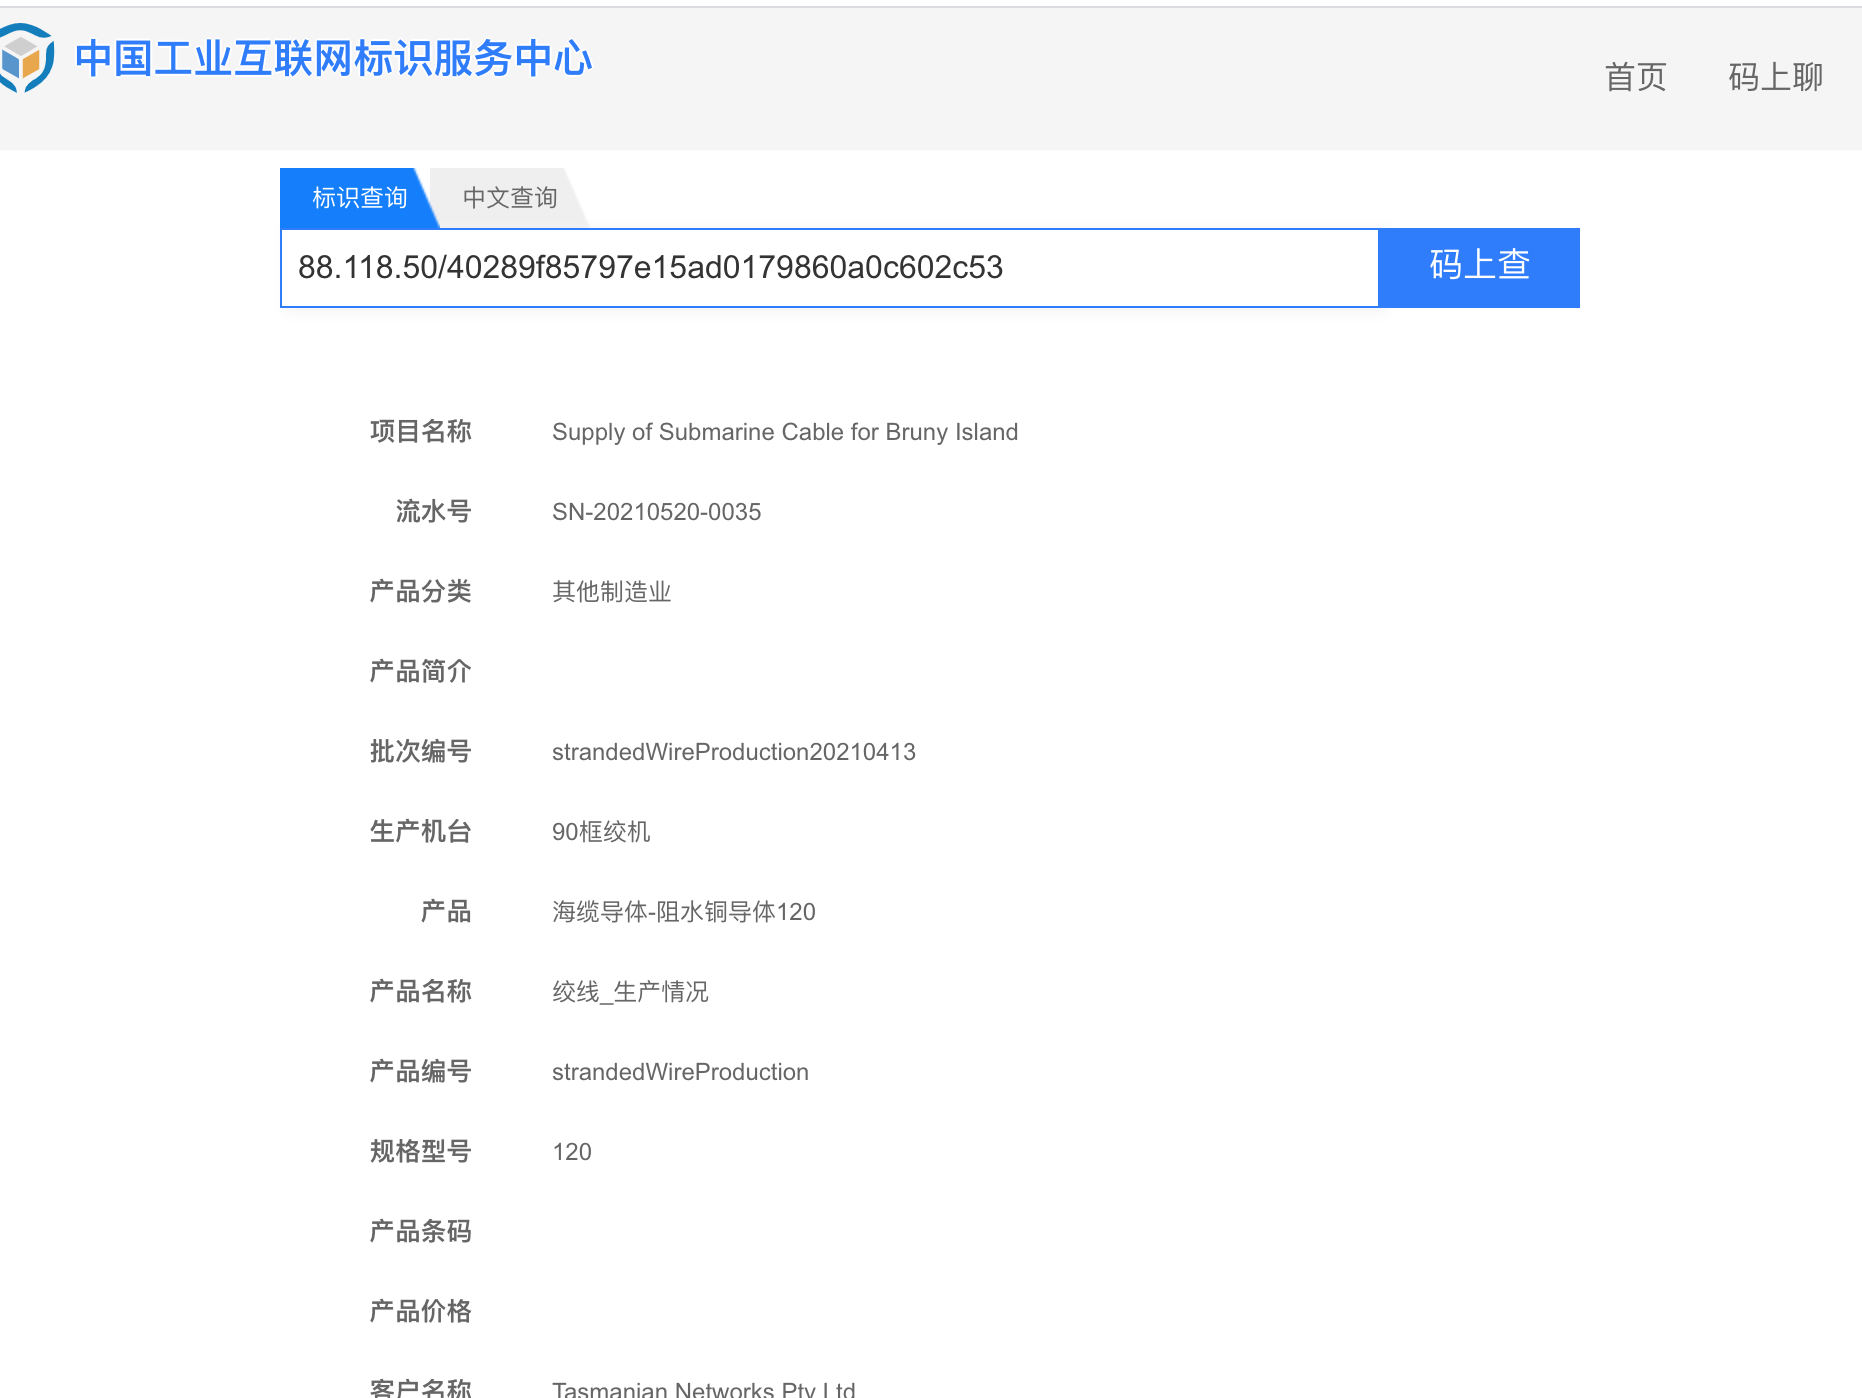Select batch number strandedWireProduction20210413
1862x1398 pixels.
click(x=734, y=752)
